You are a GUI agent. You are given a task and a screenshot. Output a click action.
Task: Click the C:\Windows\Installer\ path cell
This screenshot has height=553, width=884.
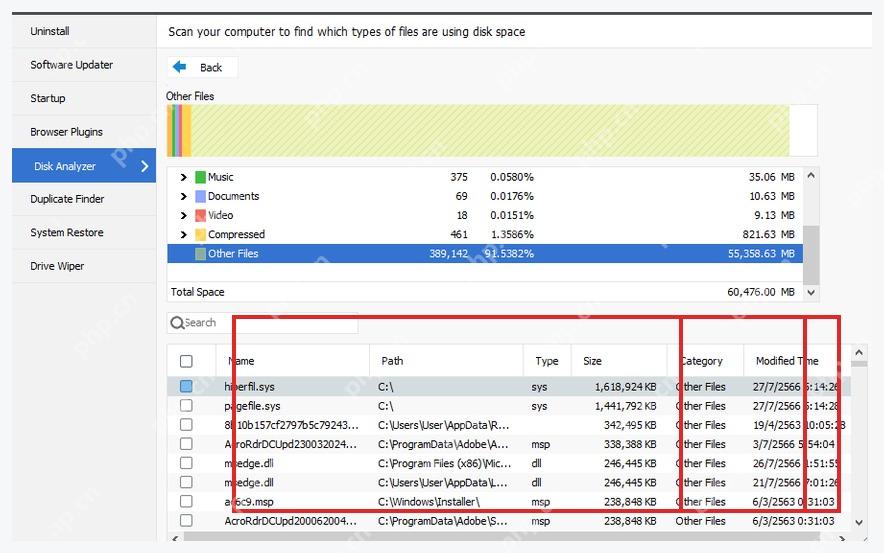pos(429,502)
